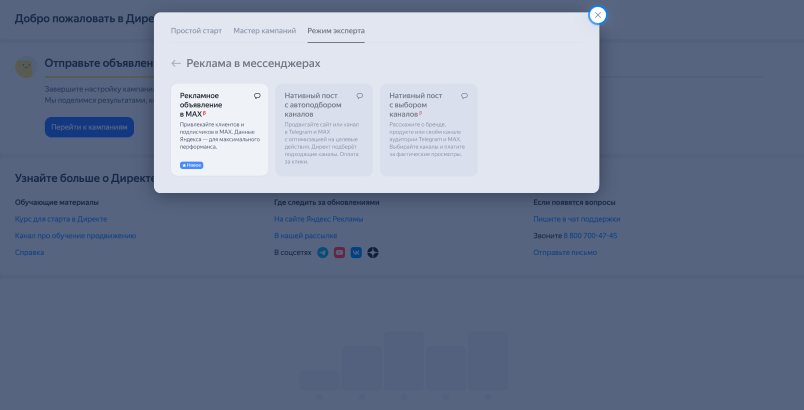The height and width of the screenshot is (410, 804).
Task: Click Где следить за обновлениями heading
Action: [x=327, y=202]
